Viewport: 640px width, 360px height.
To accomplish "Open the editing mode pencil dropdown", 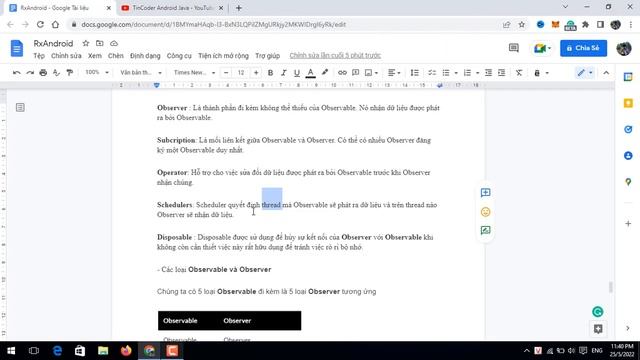I will (x=584, y=73).
